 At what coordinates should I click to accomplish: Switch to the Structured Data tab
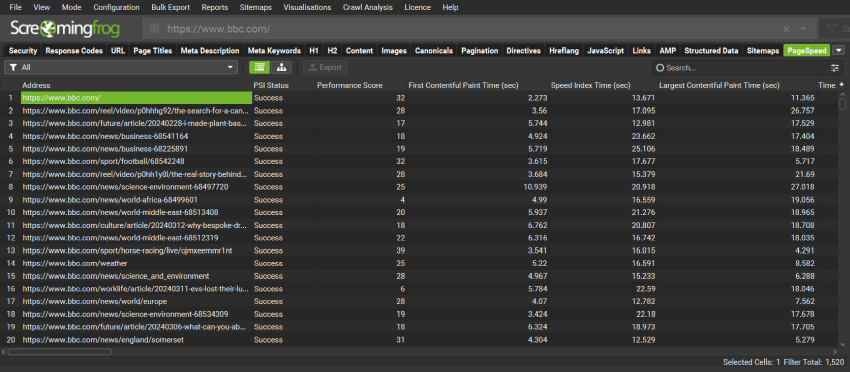click(x=711, y=50)
